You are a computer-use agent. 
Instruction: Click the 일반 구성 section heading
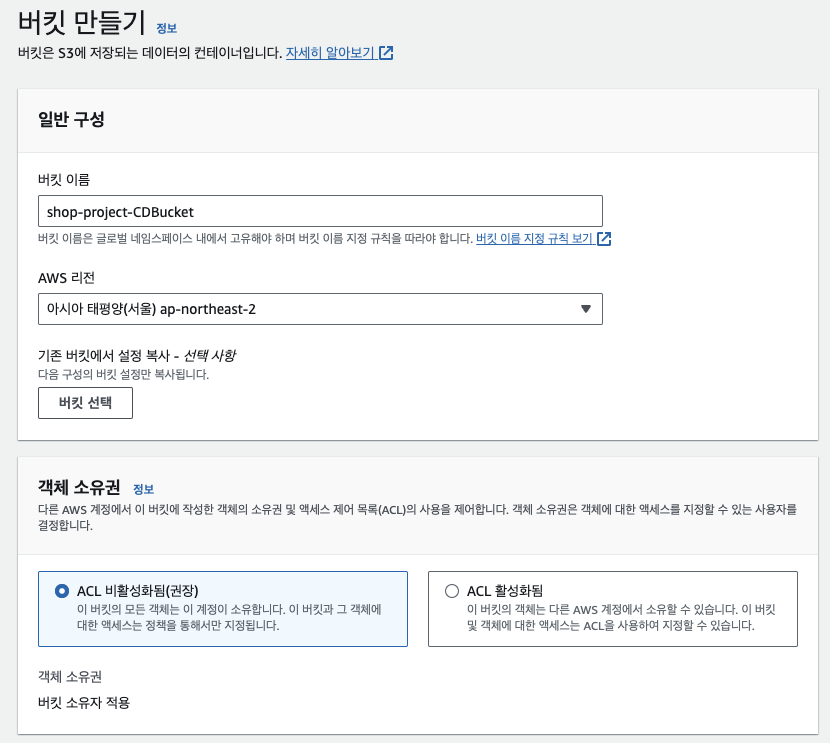coord(71,119)
